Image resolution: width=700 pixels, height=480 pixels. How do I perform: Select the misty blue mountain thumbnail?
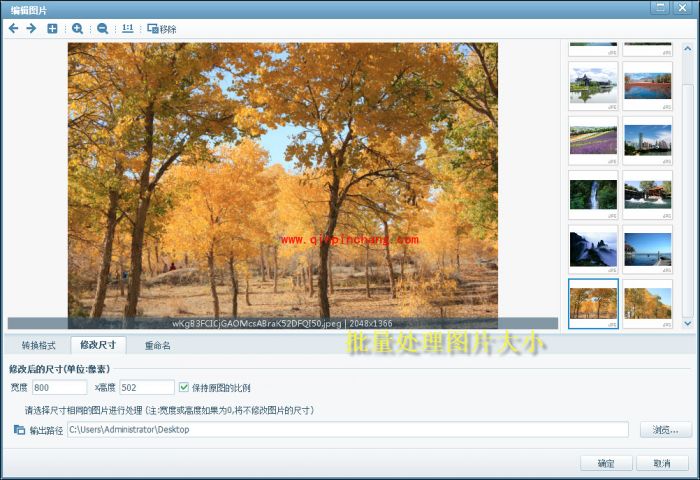pos(593,250)
